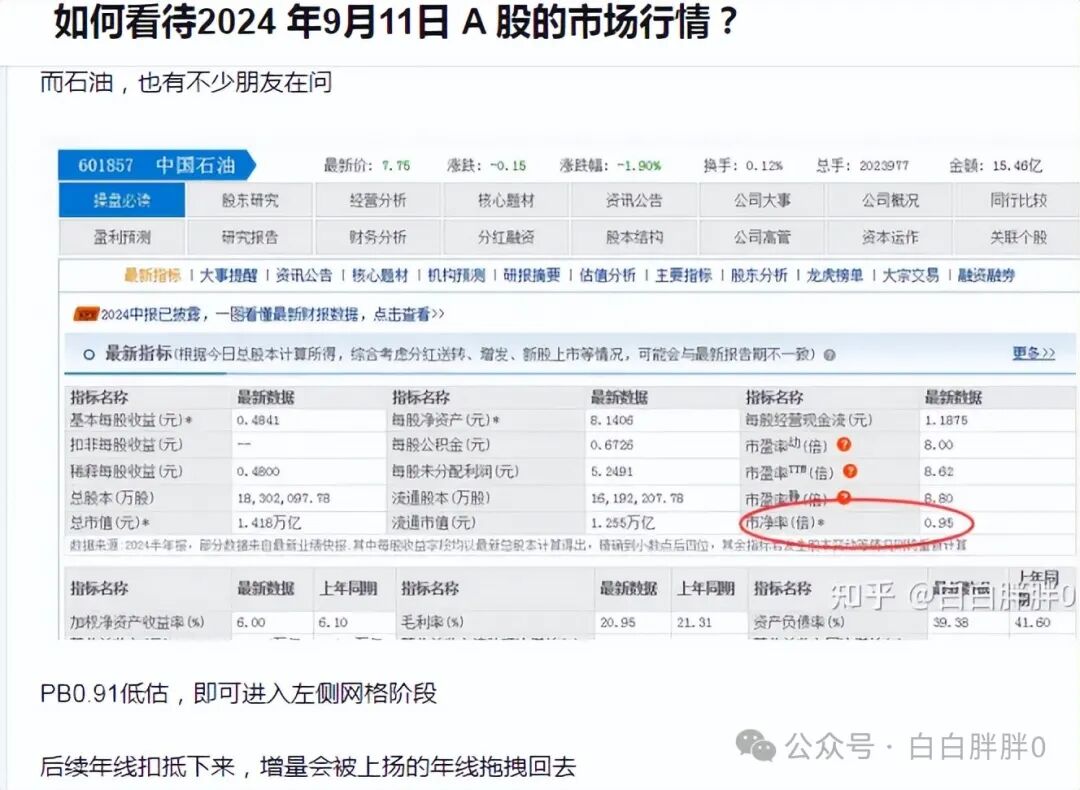This screenshot has width=1080, height=790.
Task: Select 分红融资 tab
Action: click(506, 237)
